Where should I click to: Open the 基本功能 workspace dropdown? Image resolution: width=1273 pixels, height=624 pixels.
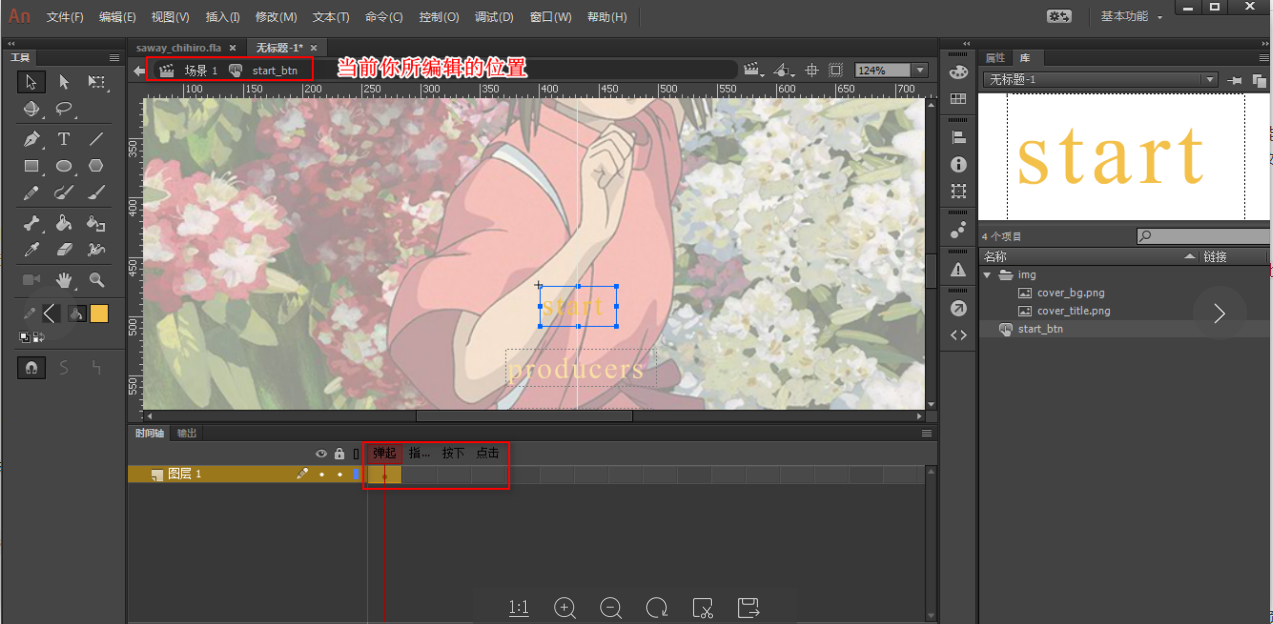[x=1132, y=17]
